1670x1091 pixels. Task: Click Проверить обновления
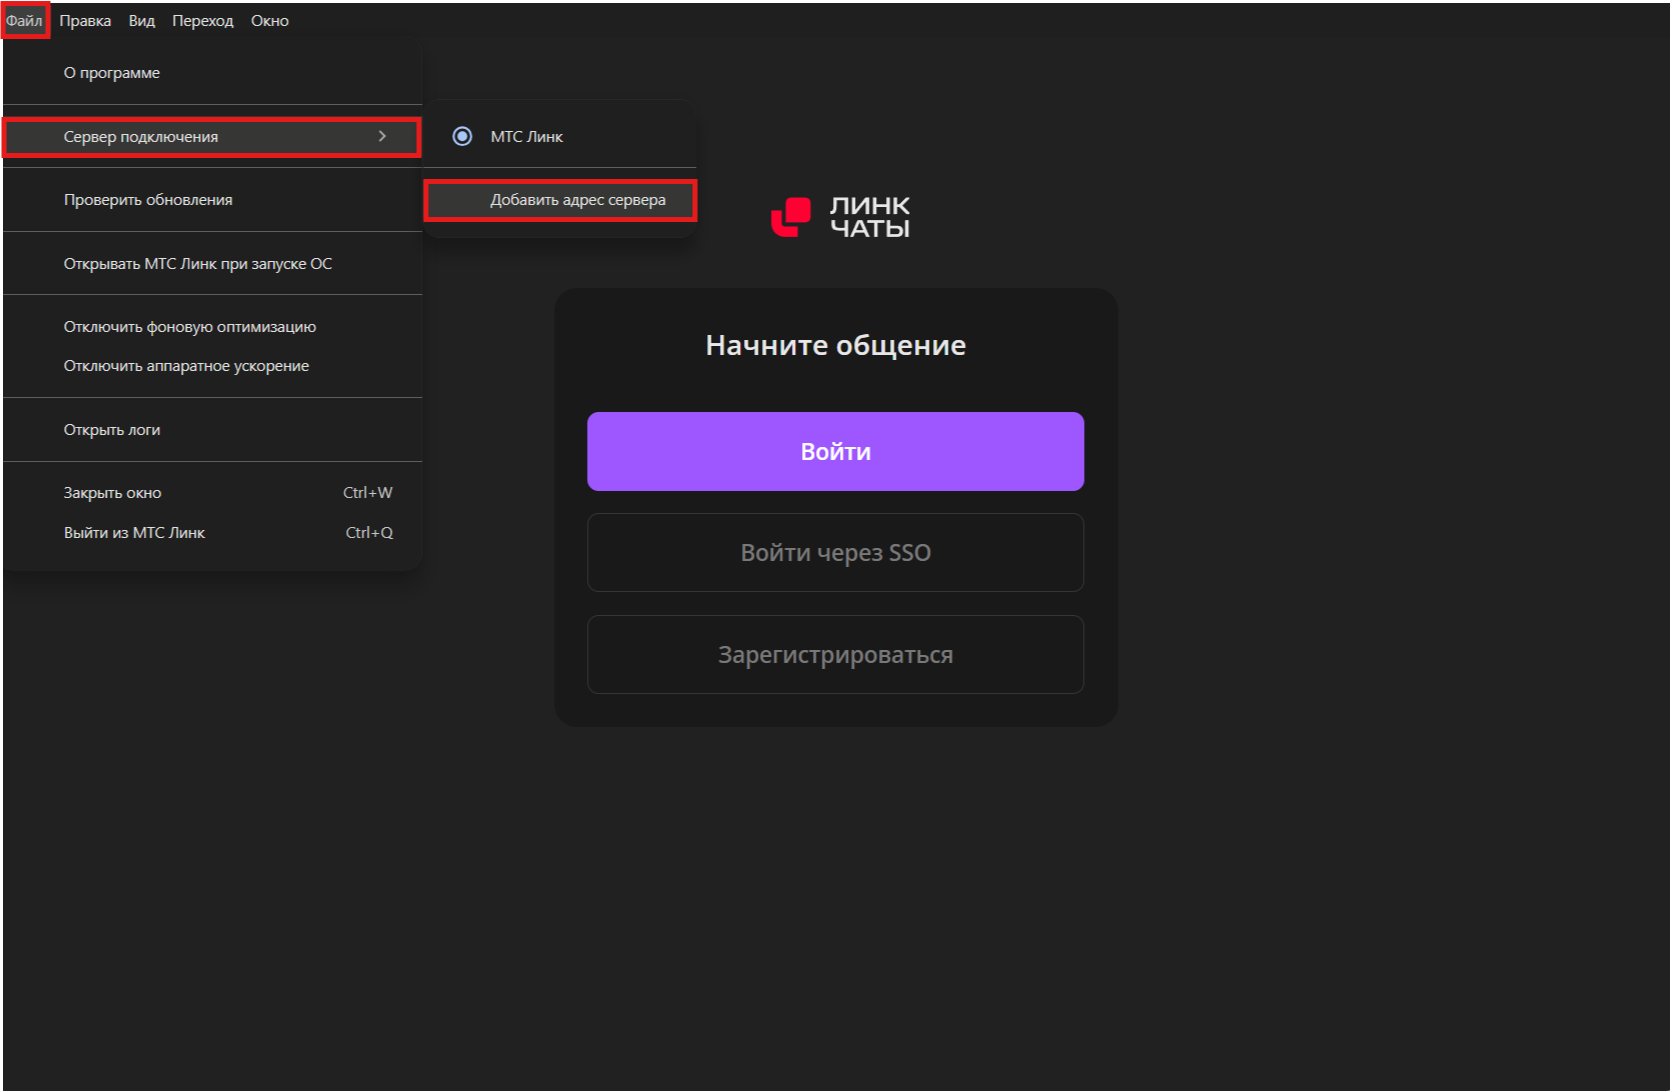[x=212, y=200]
